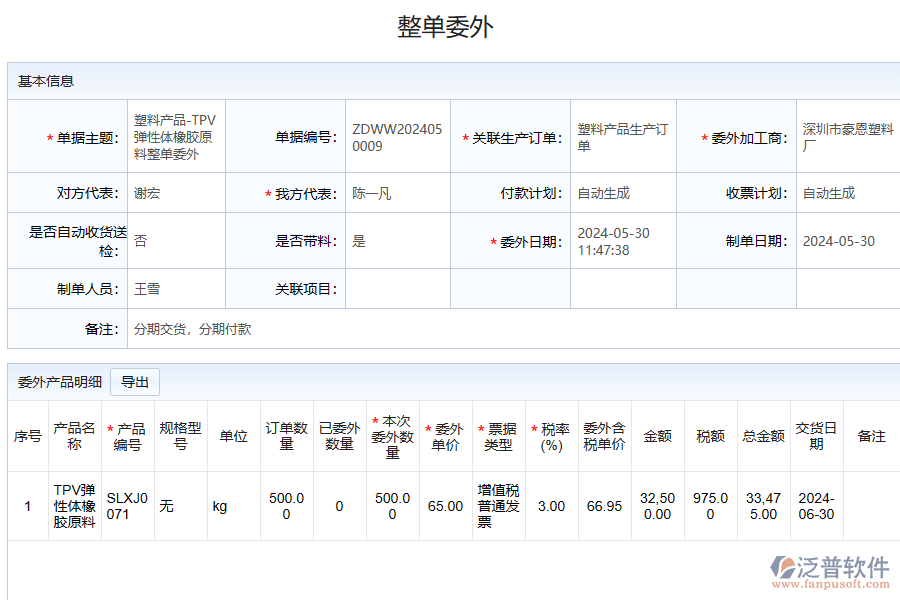Click the 票据类型 value 增值税普通发票
The image size is (900, 600).
coord(497,505)
